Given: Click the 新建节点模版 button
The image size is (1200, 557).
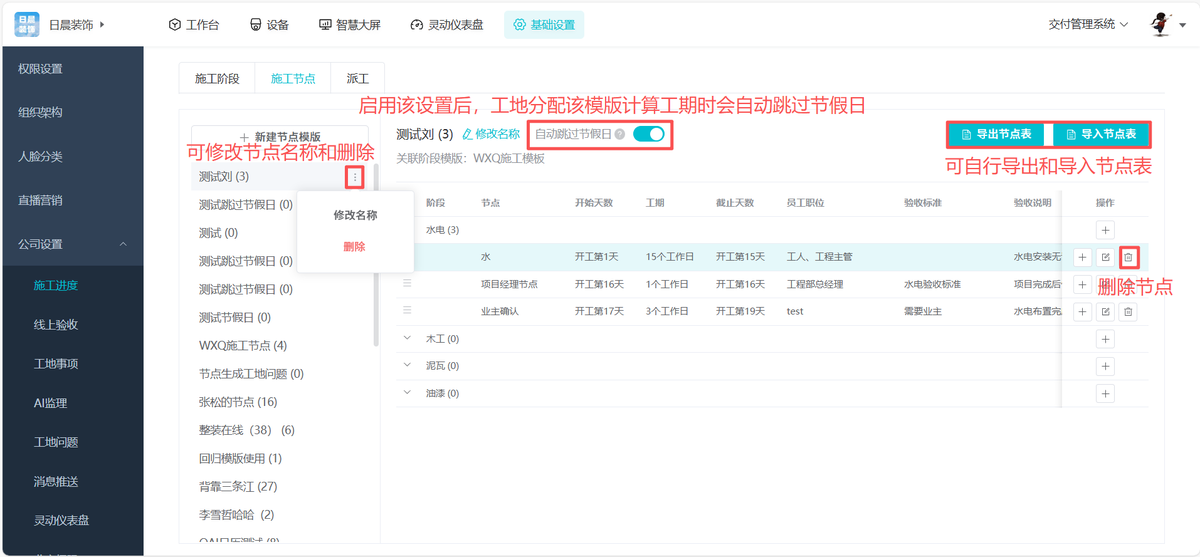Looking at the screenshot, I should click(x=280, y=137).
